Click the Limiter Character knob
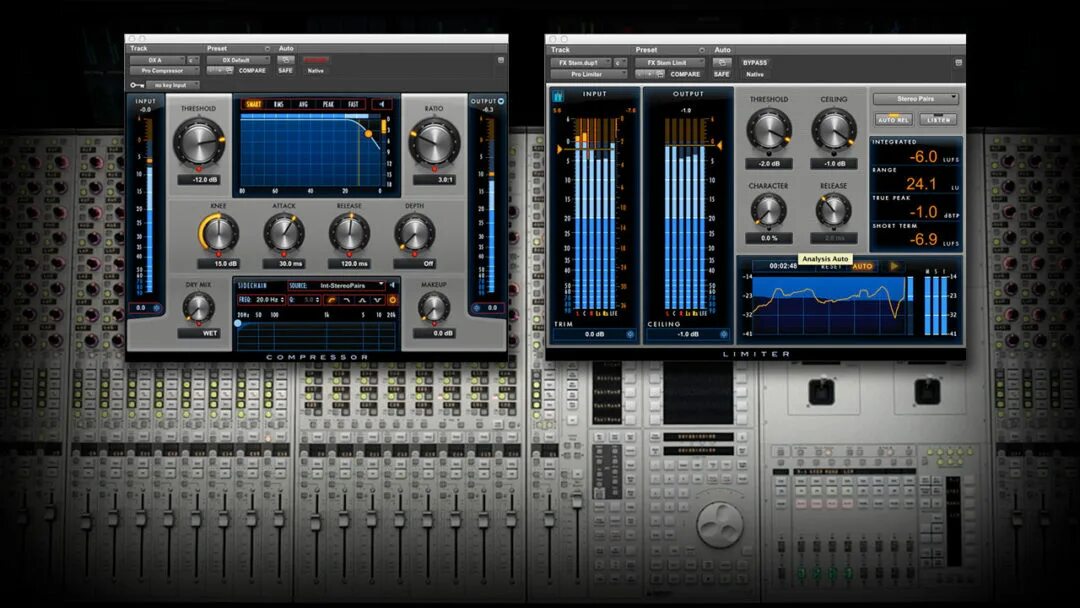Screen dimensions: 1080x608 768,211
